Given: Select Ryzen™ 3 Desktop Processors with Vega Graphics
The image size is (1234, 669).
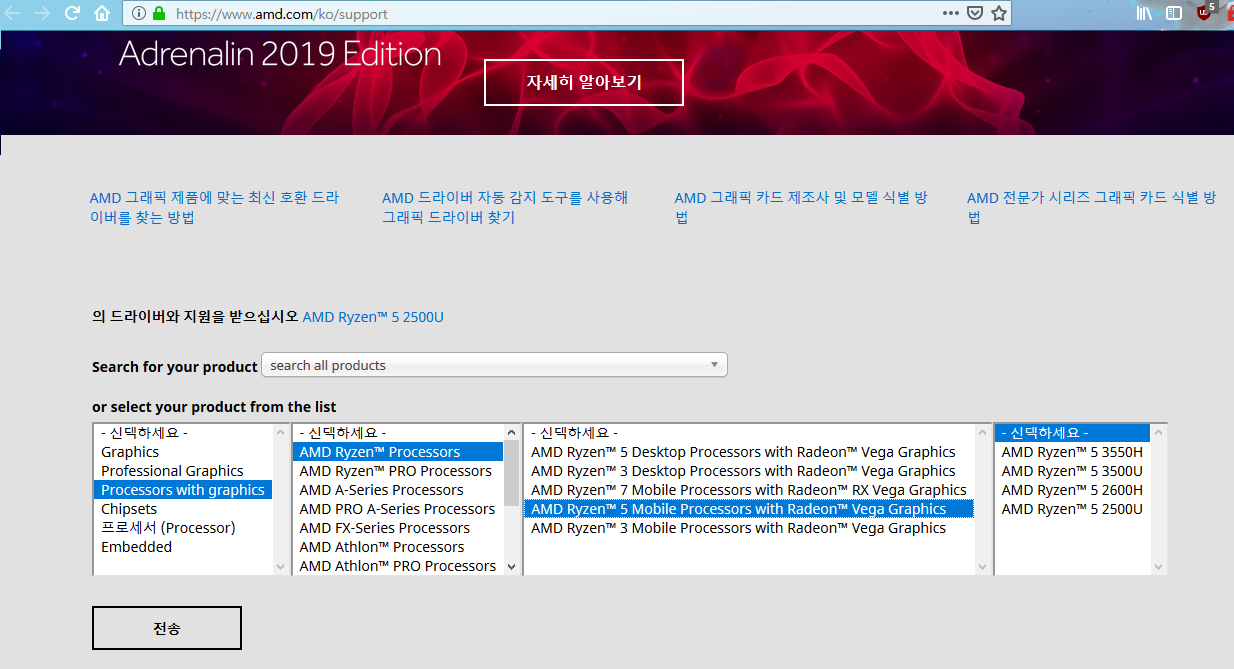Looking at the screenshot, I should (749, 471).
